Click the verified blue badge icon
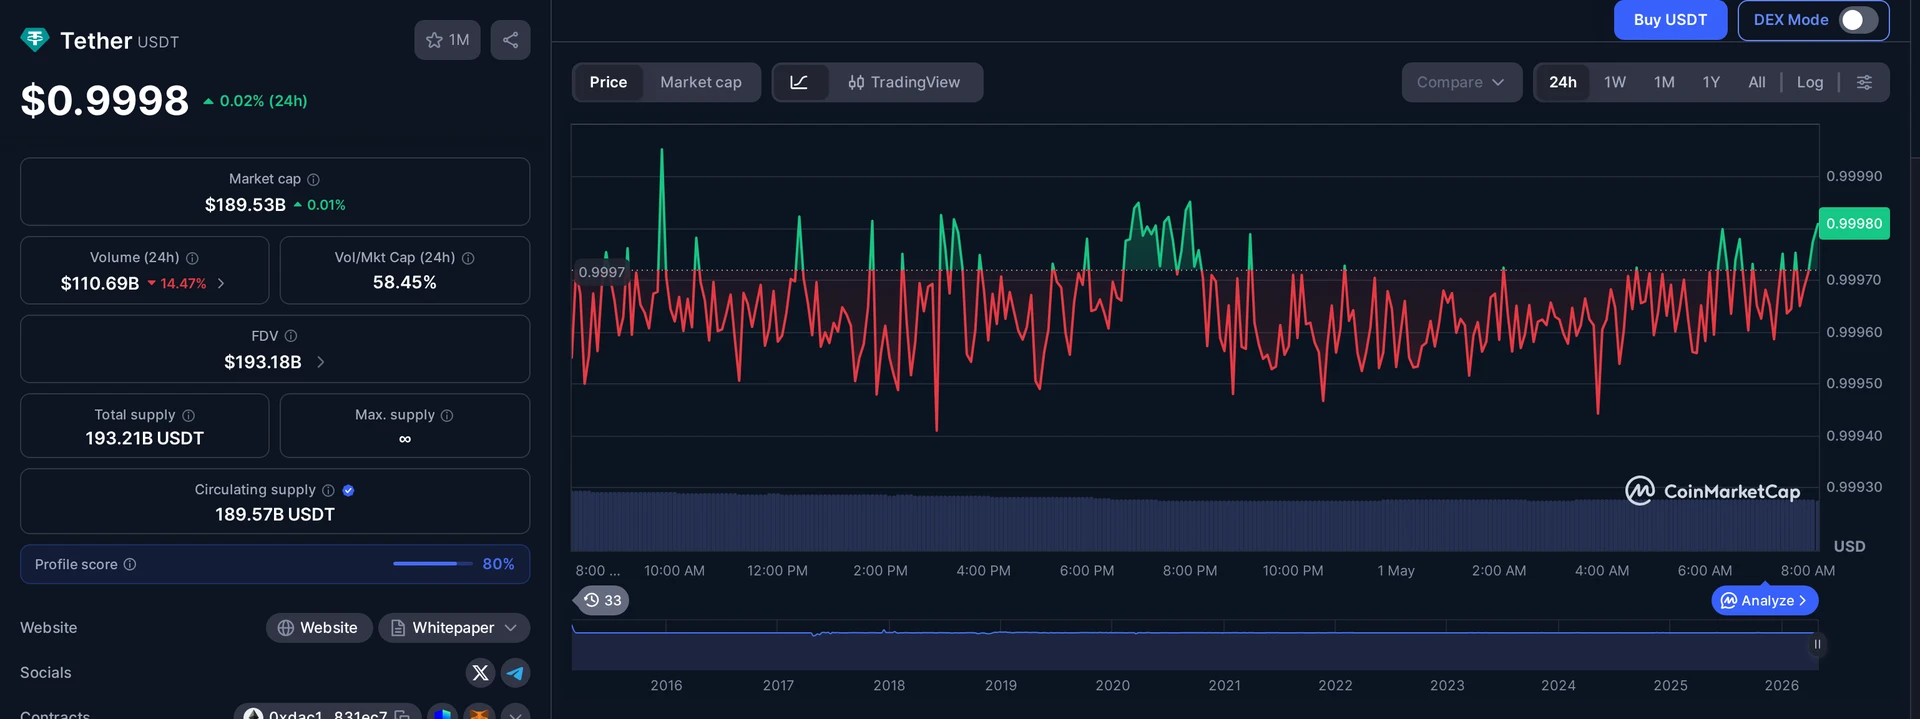This screenshot has height=719, width=1920. (348, 490)
